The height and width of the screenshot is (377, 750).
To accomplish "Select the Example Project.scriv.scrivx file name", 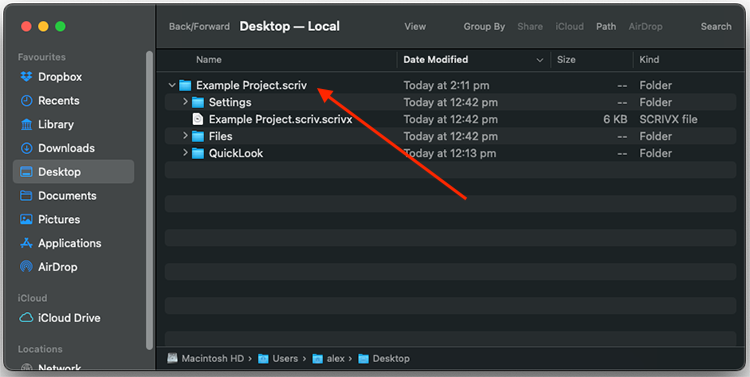I will [x=280, y=119].
